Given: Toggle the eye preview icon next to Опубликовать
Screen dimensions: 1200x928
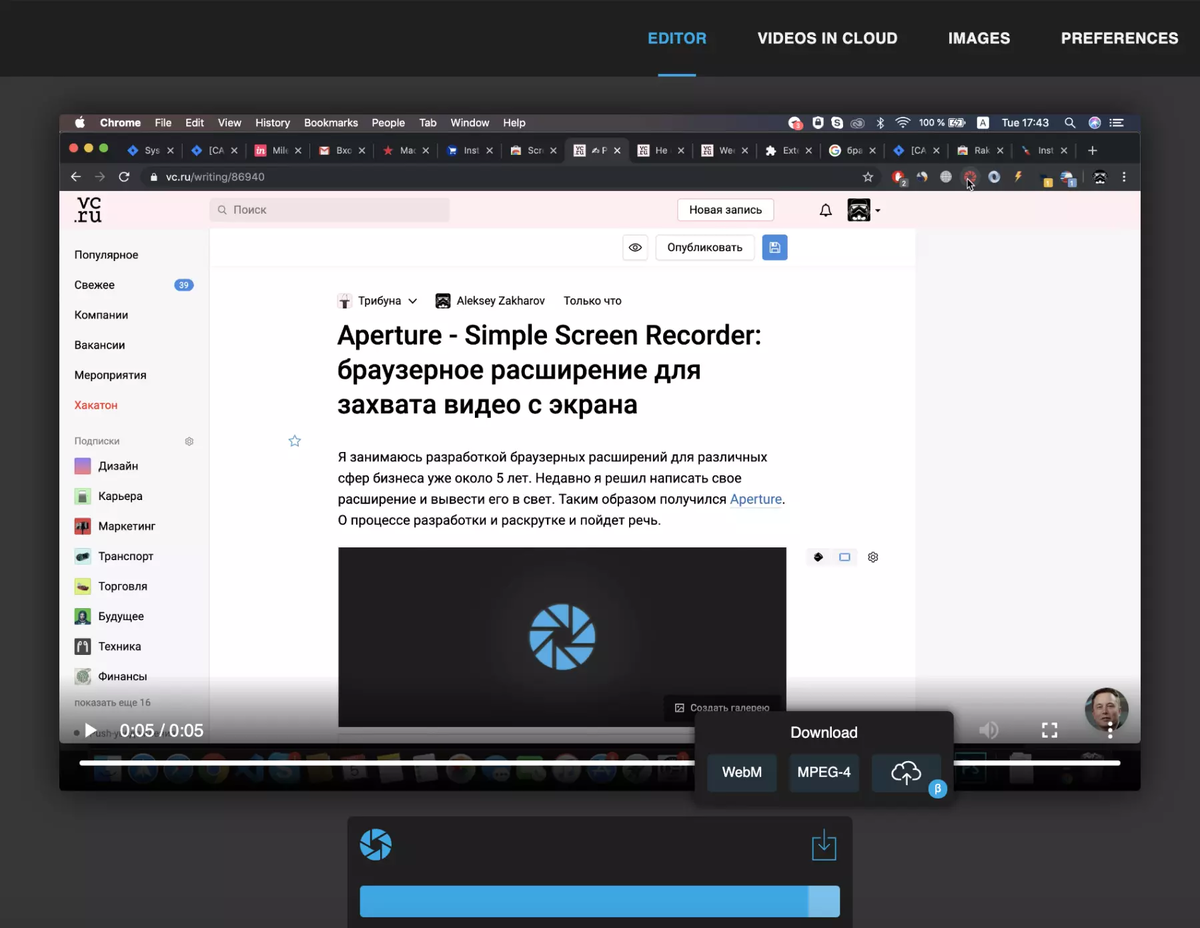Looking at the screenshot, I should [635, 247].
